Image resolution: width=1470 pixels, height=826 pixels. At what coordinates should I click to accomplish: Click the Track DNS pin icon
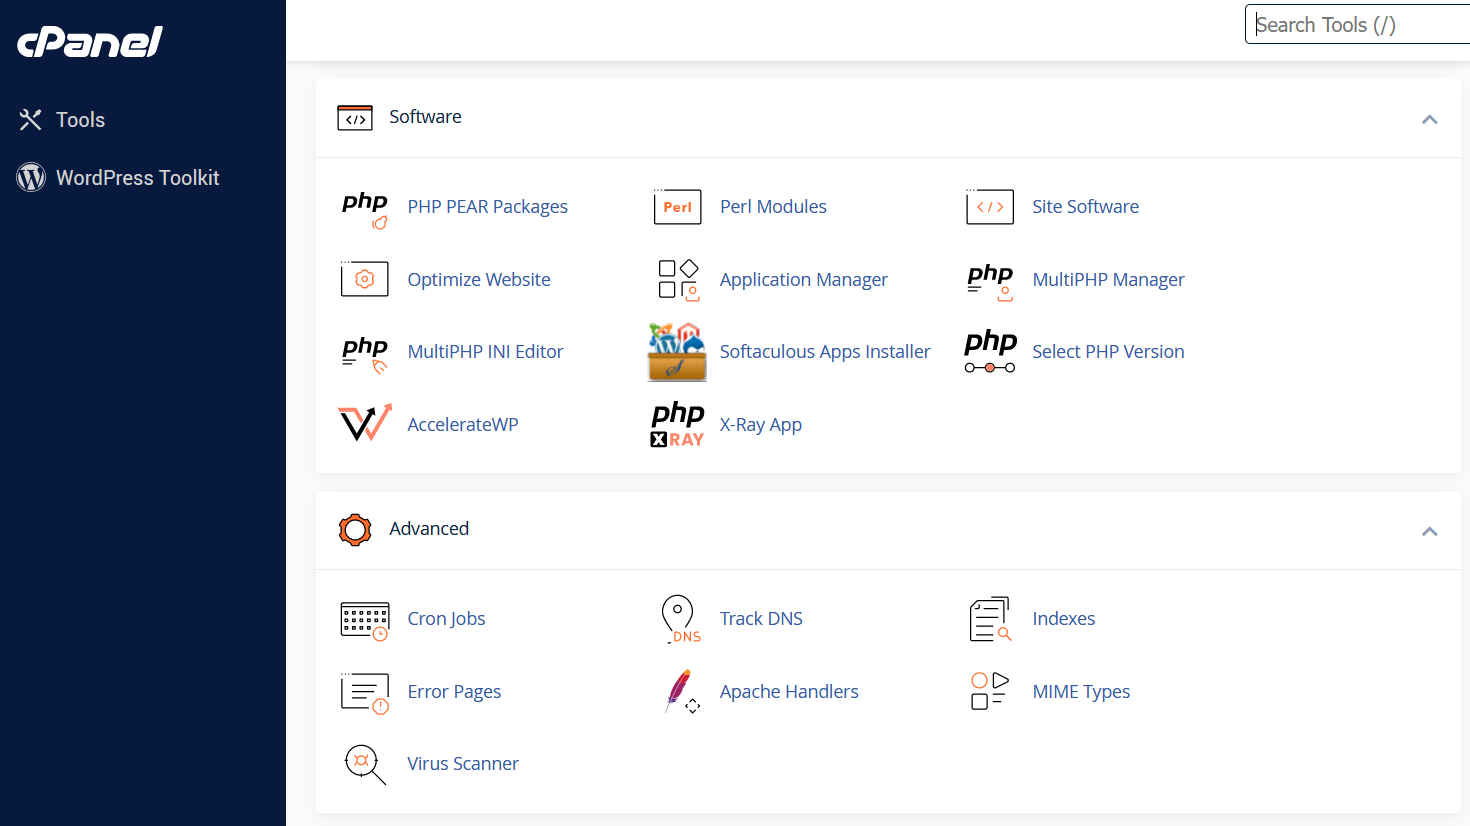679,619
